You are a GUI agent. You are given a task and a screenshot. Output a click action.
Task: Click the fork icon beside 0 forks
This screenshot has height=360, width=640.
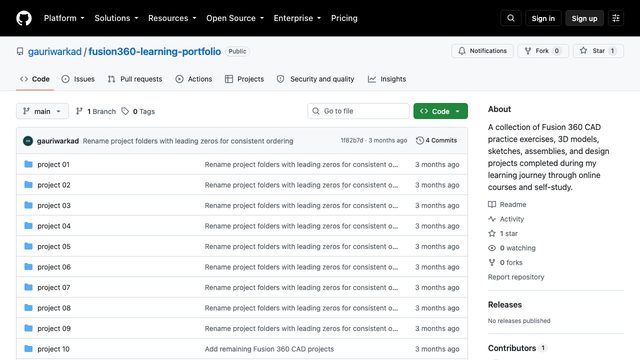(x=492, y=262)
